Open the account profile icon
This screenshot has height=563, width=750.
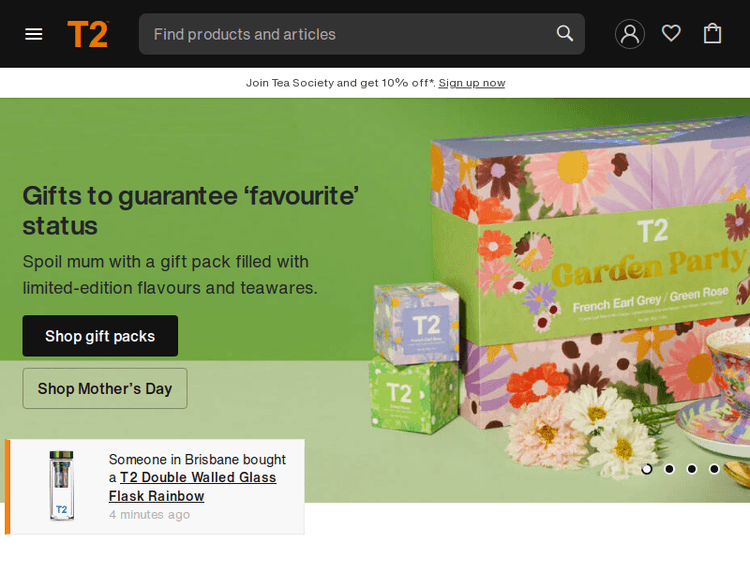pos(629,34)
